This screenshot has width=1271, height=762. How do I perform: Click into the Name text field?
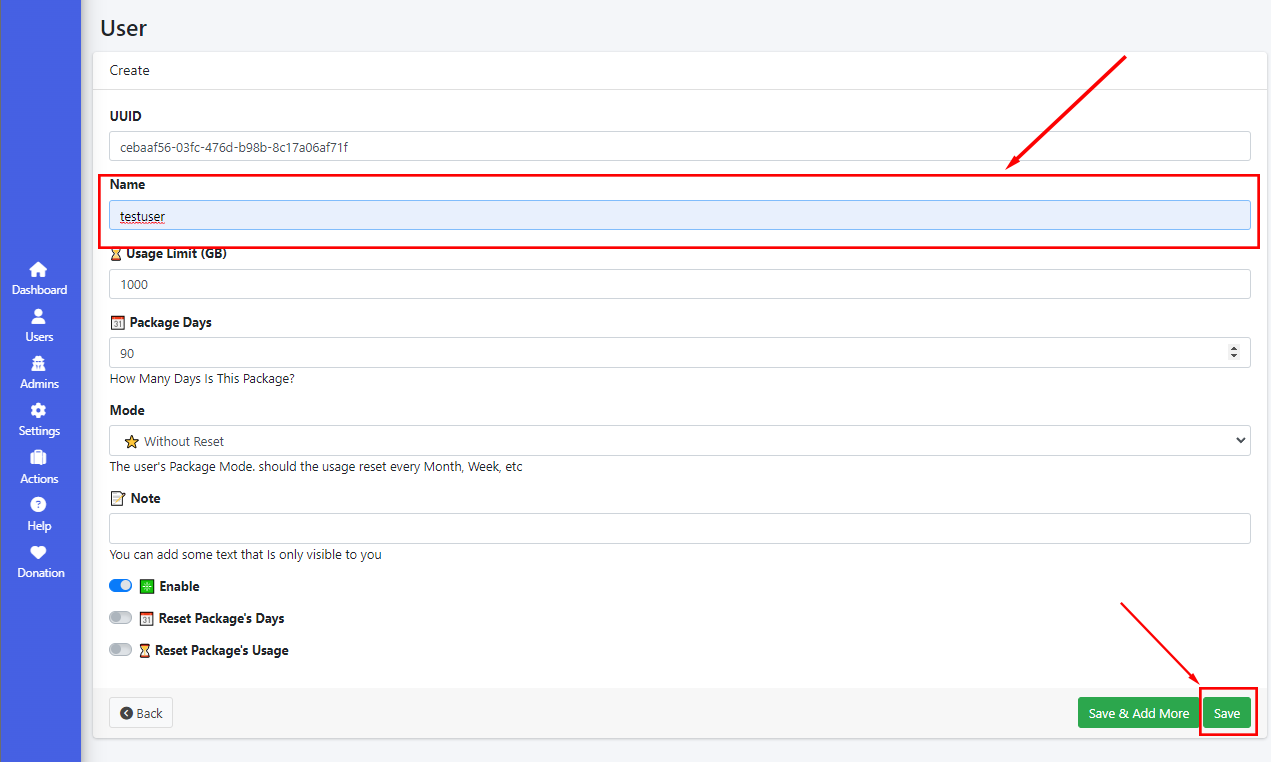pyautogui.click(x=679, y=216)
